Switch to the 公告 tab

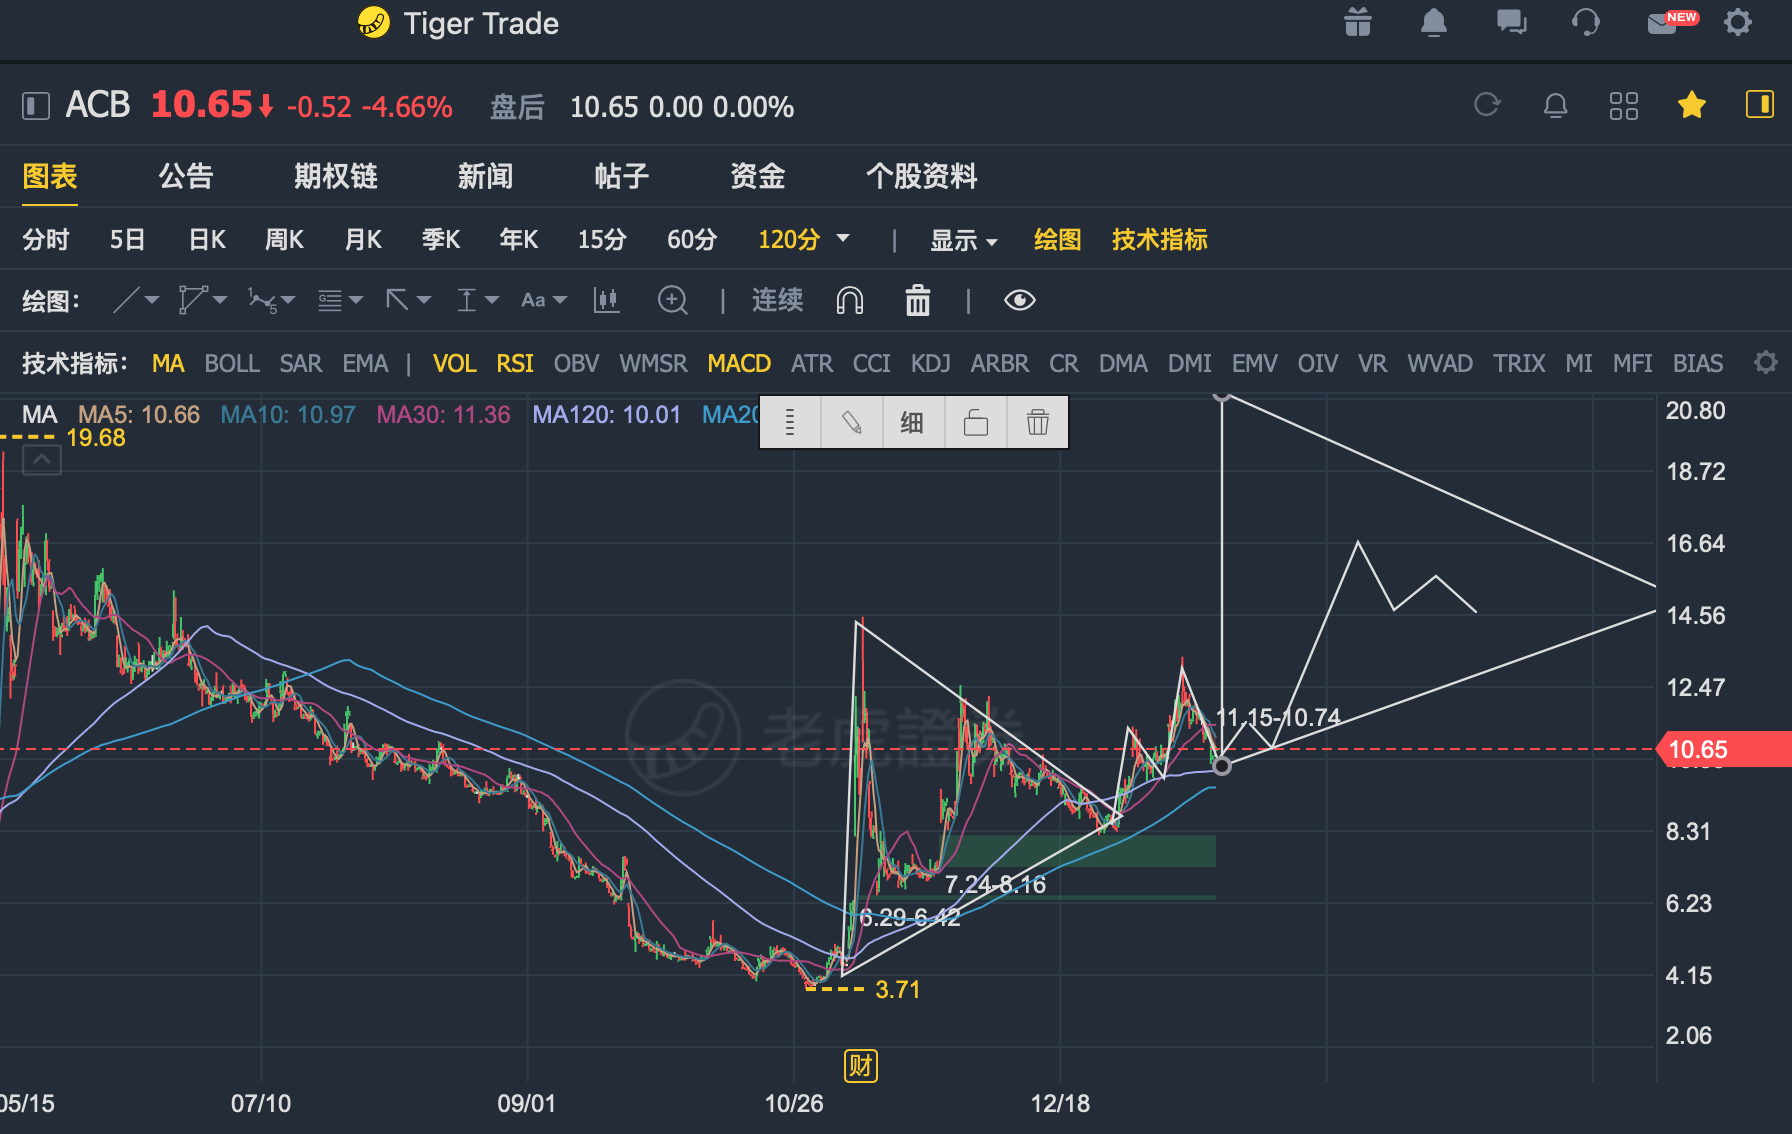click(x=186, y=176)
